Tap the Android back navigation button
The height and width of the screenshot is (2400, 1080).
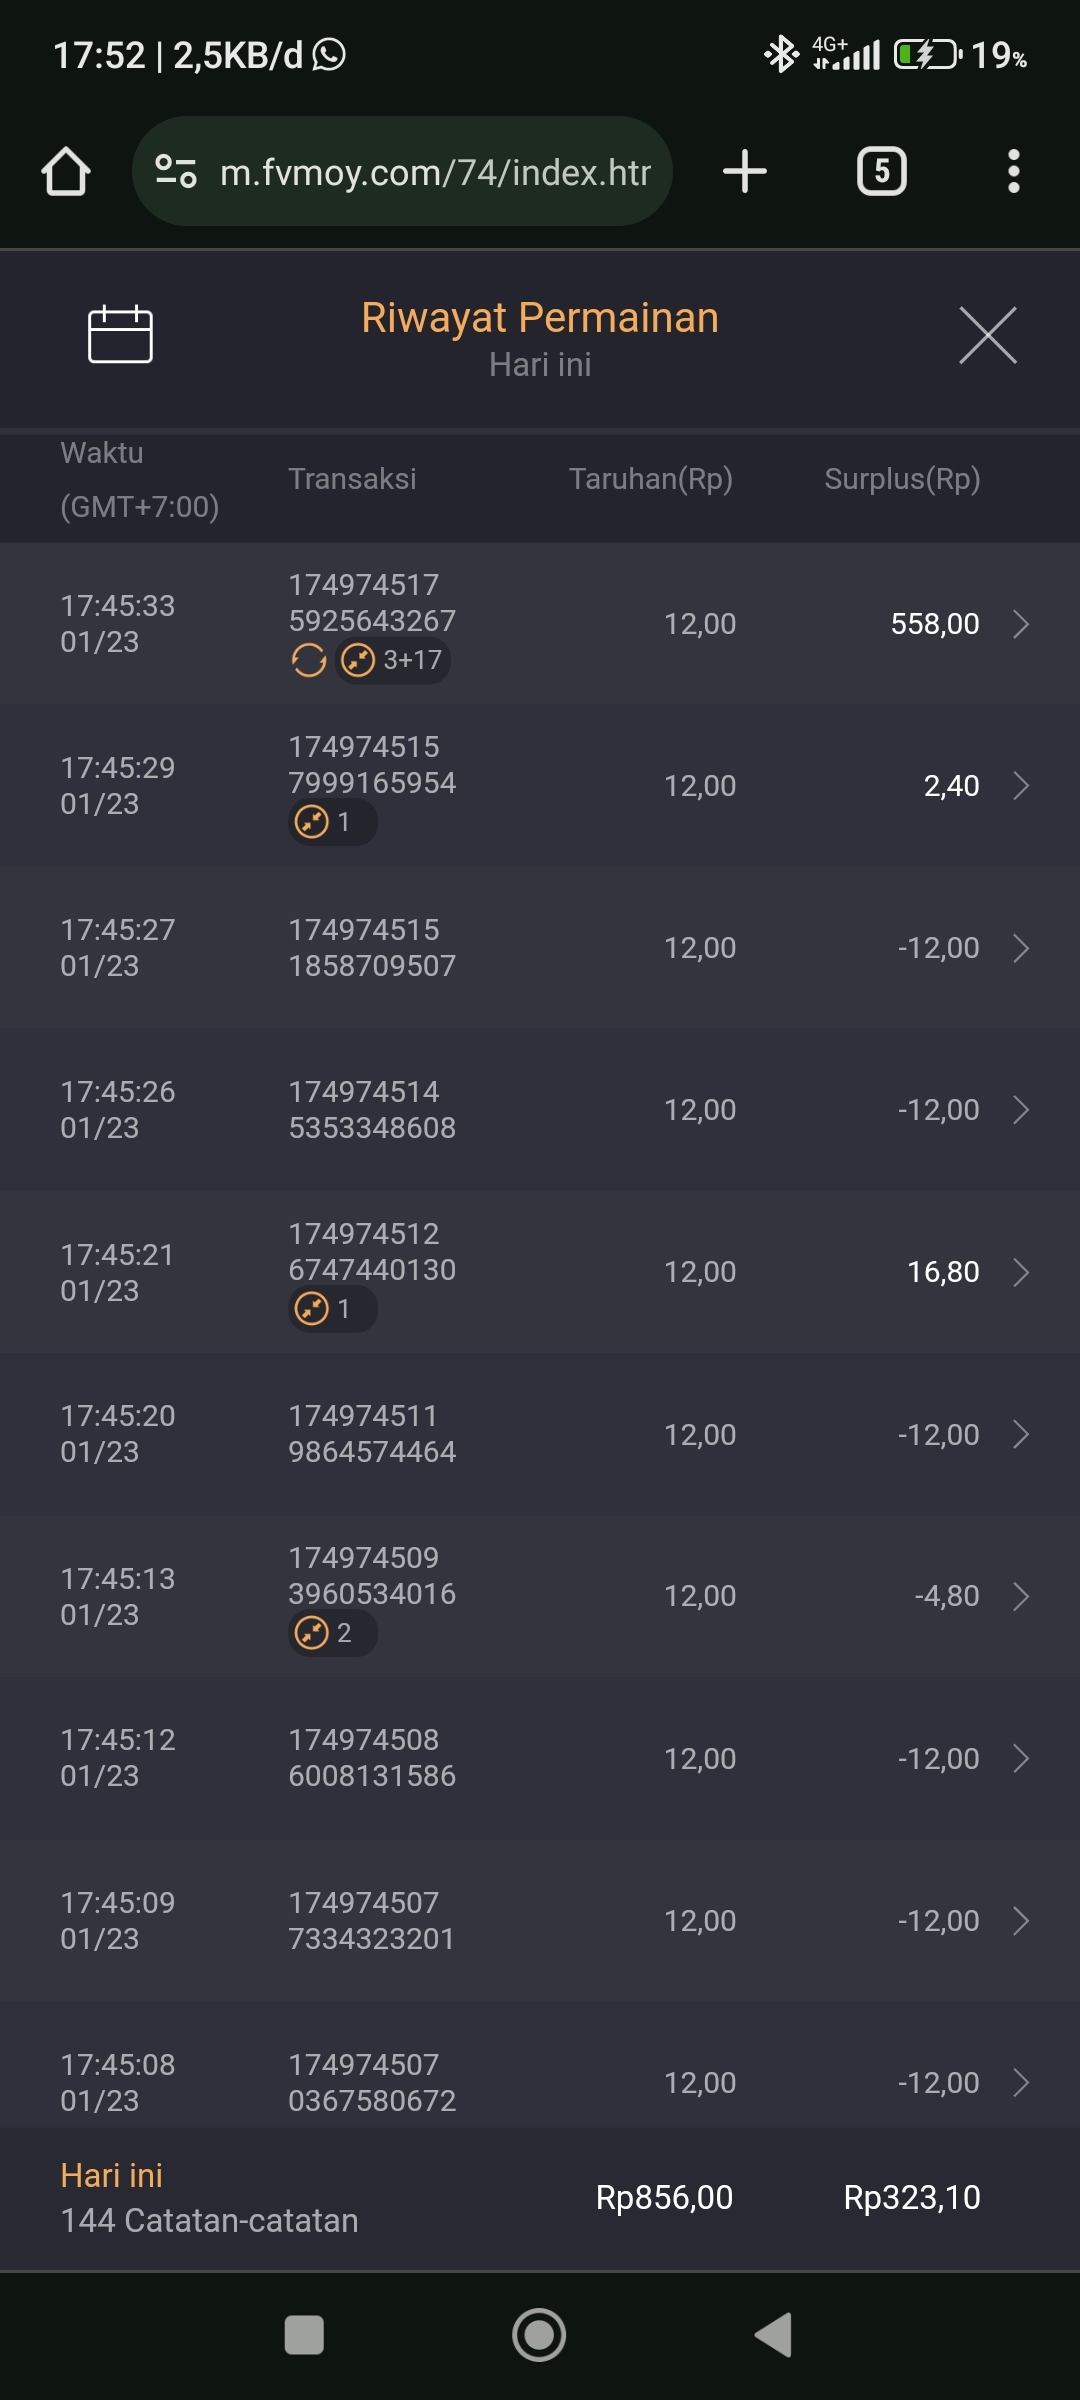(773, 2335)
